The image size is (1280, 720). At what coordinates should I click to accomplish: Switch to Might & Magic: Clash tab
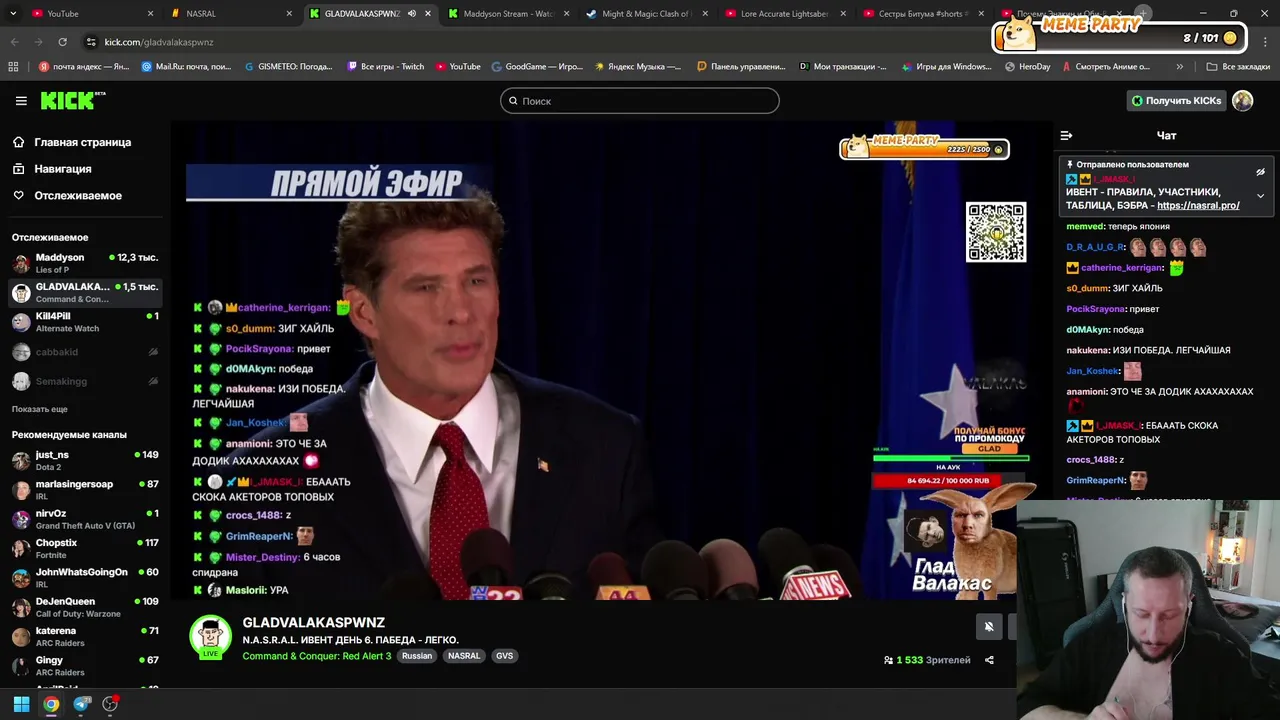pyautogui.click(x=645, y=14)
